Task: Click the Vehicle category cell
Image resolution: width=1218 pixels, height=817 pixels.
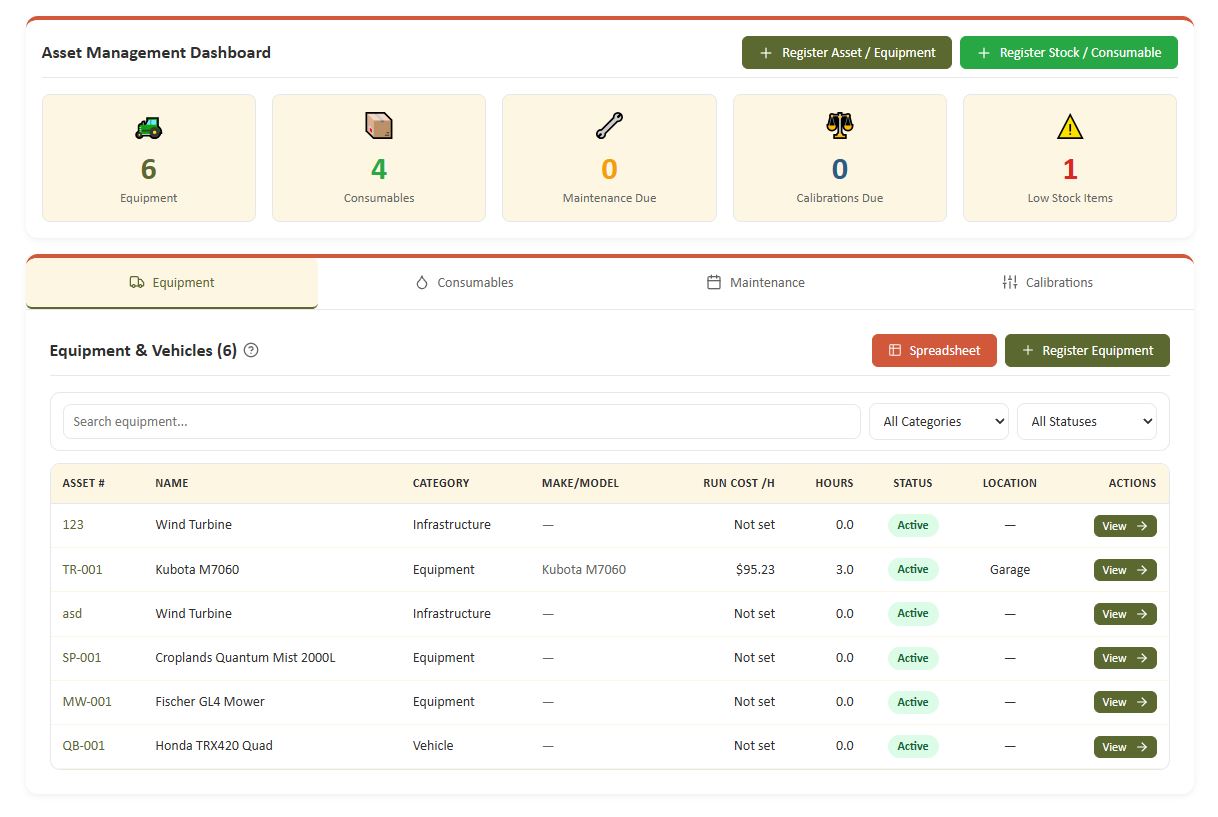Action: coord(433,746)
